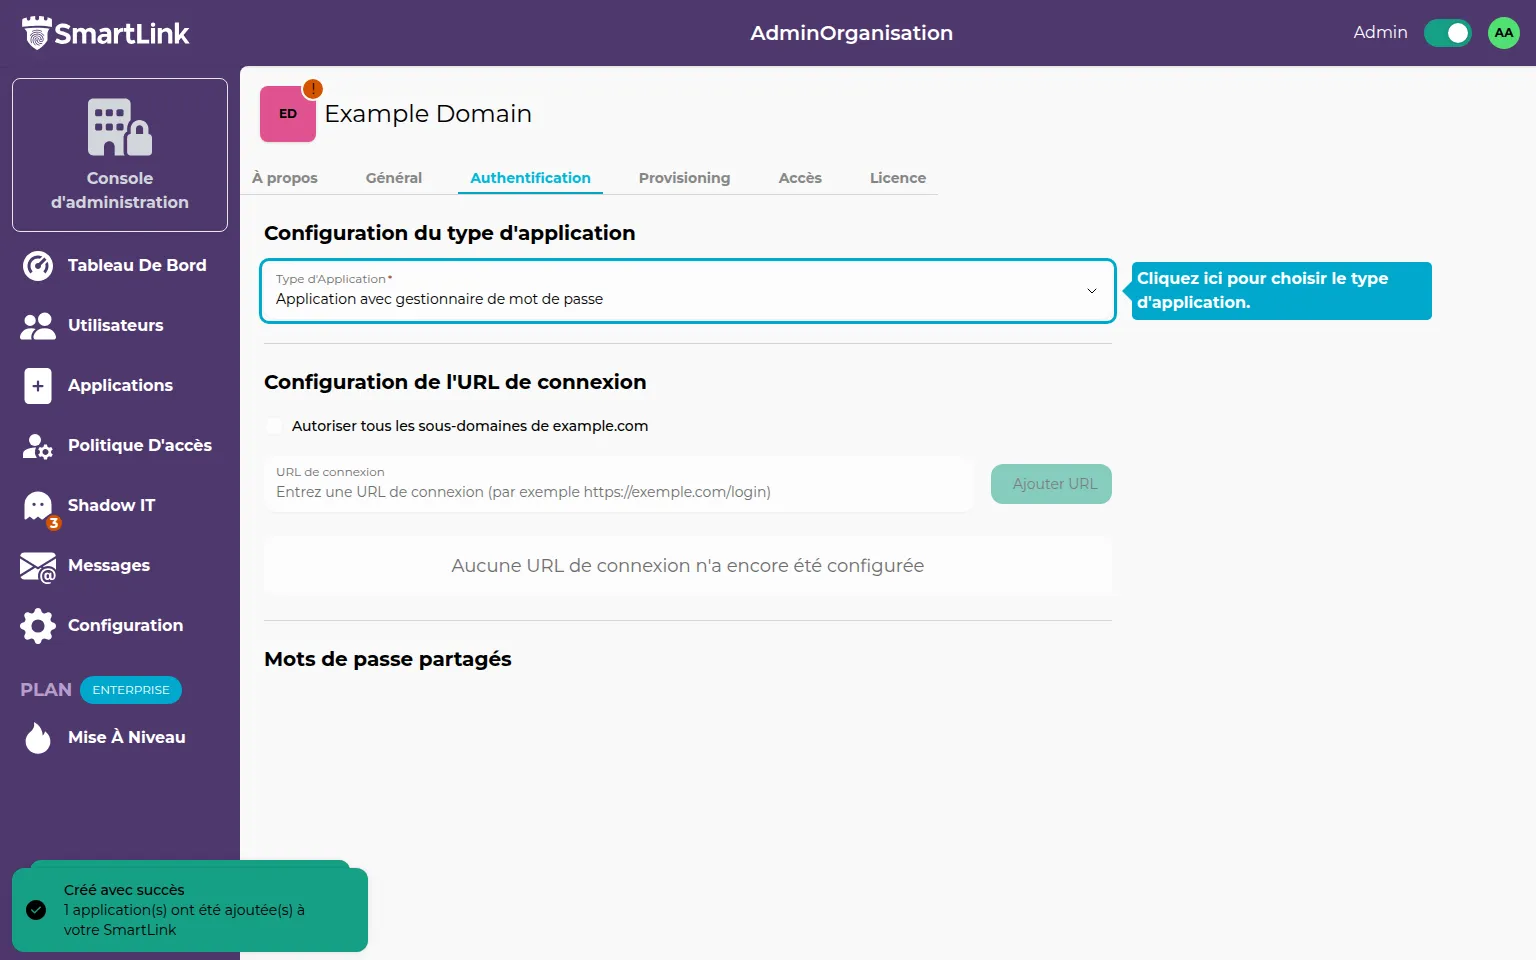This screenshot has width=1536, height=960.
Task: Click the AdminOrganisation header title
Action: tap(852, 33)
